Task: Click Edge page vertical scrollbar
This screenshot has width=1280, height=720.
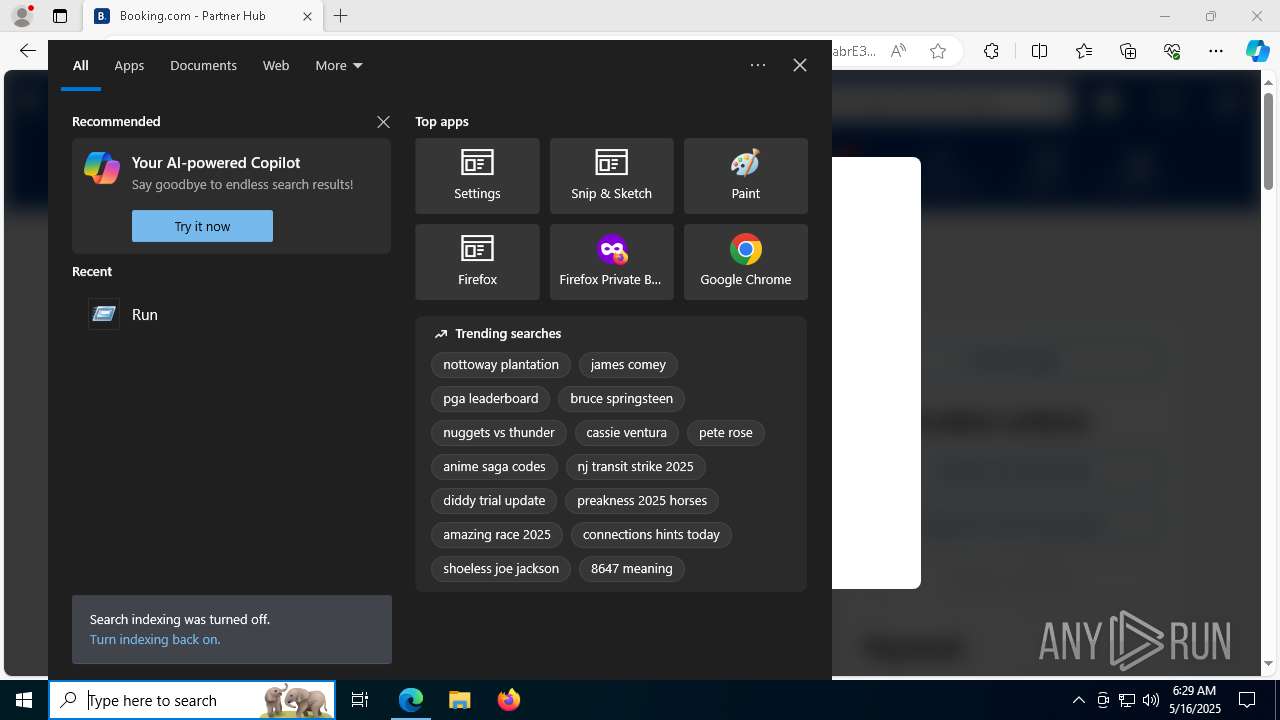Action: [1269, 140]
